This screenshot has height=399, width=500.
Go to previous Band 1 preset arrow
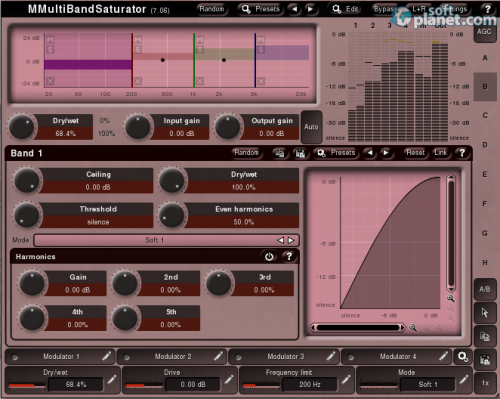pos(370,153)
